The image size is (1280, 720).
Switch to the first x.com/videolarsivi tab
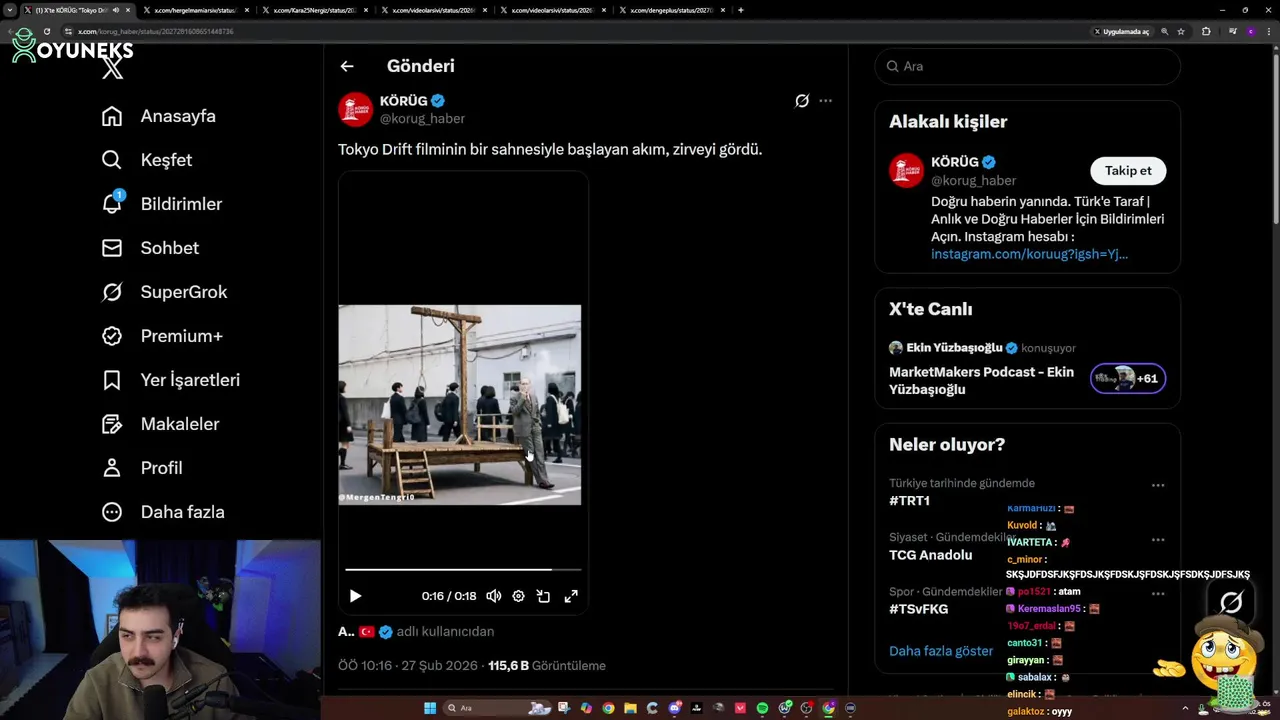coord(433,10)
